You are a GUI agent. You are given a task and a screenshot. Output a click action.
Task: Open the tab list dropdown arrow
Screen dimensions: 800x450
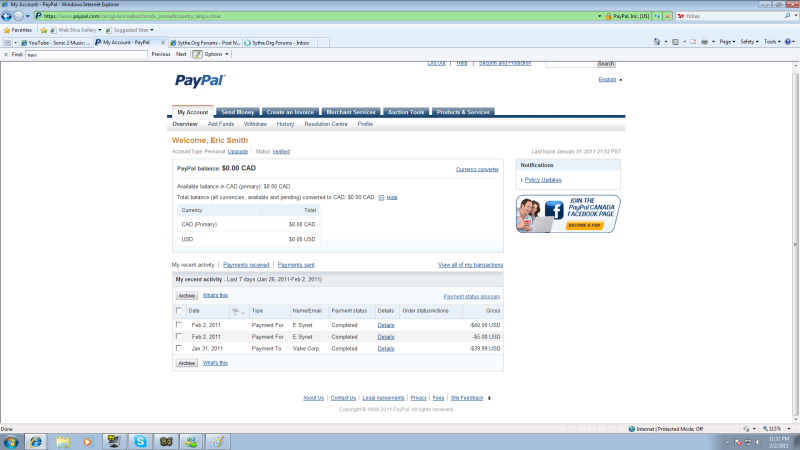point(15,43)
